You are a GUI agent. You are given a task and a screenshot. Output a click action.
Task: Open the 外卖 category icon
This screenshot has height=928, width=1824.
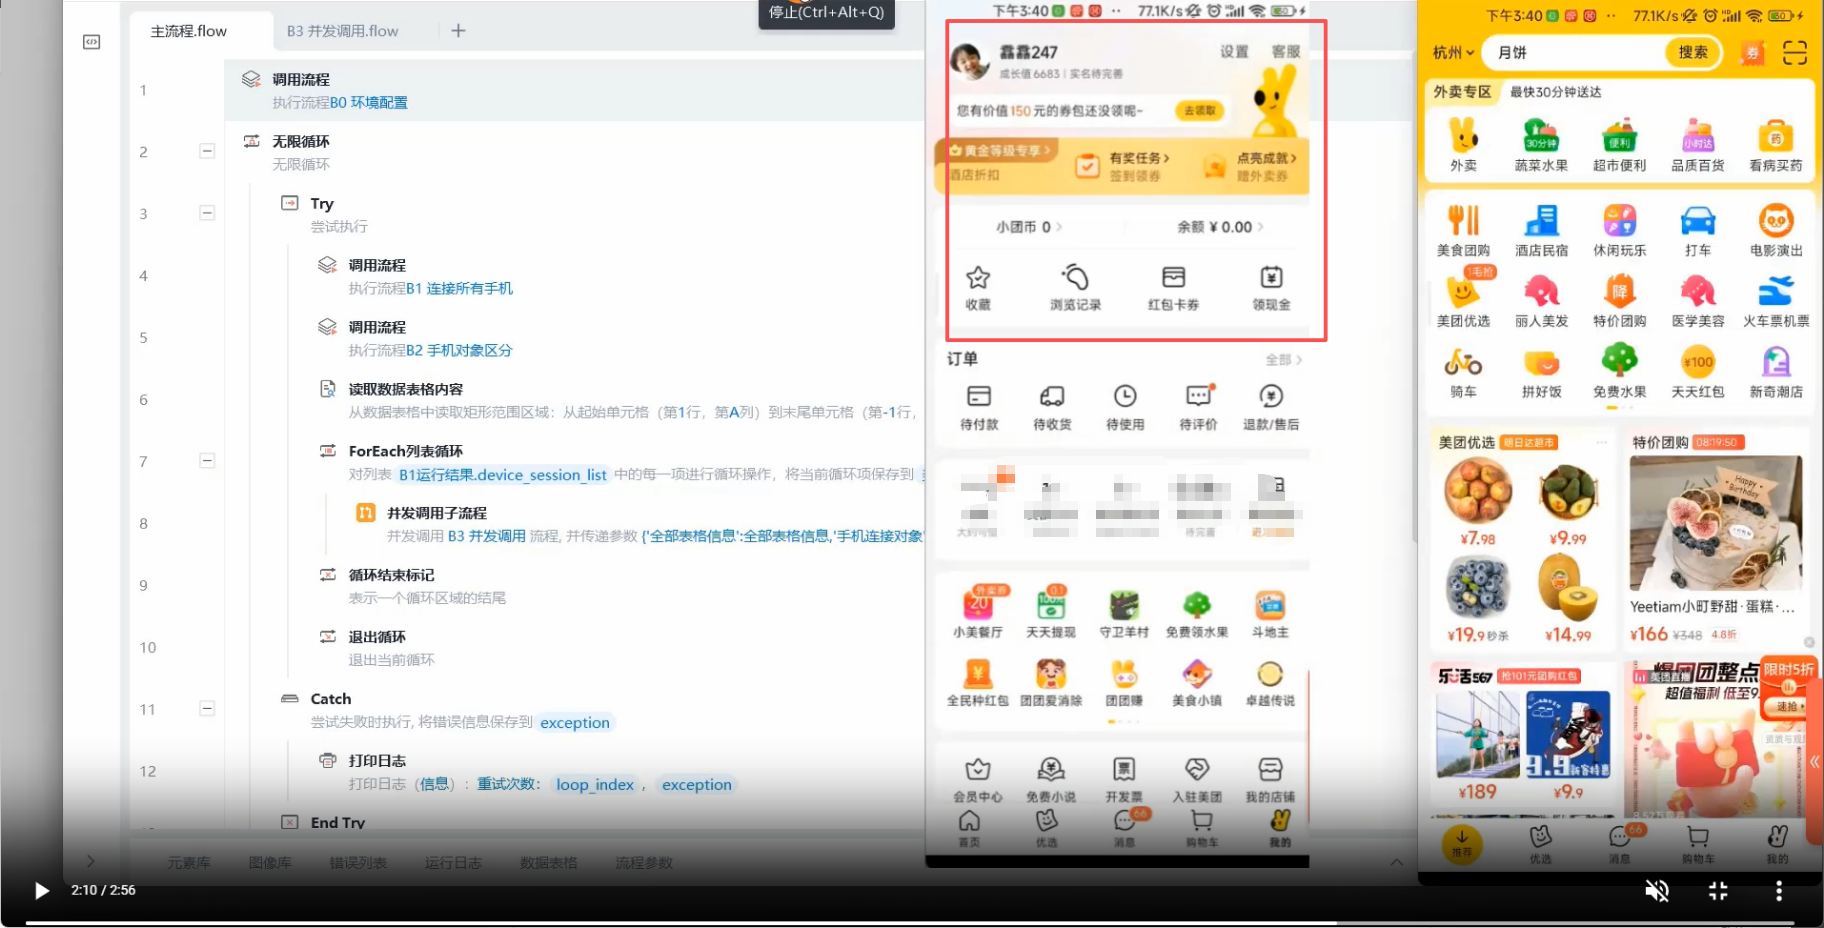tap(1464, 145)
